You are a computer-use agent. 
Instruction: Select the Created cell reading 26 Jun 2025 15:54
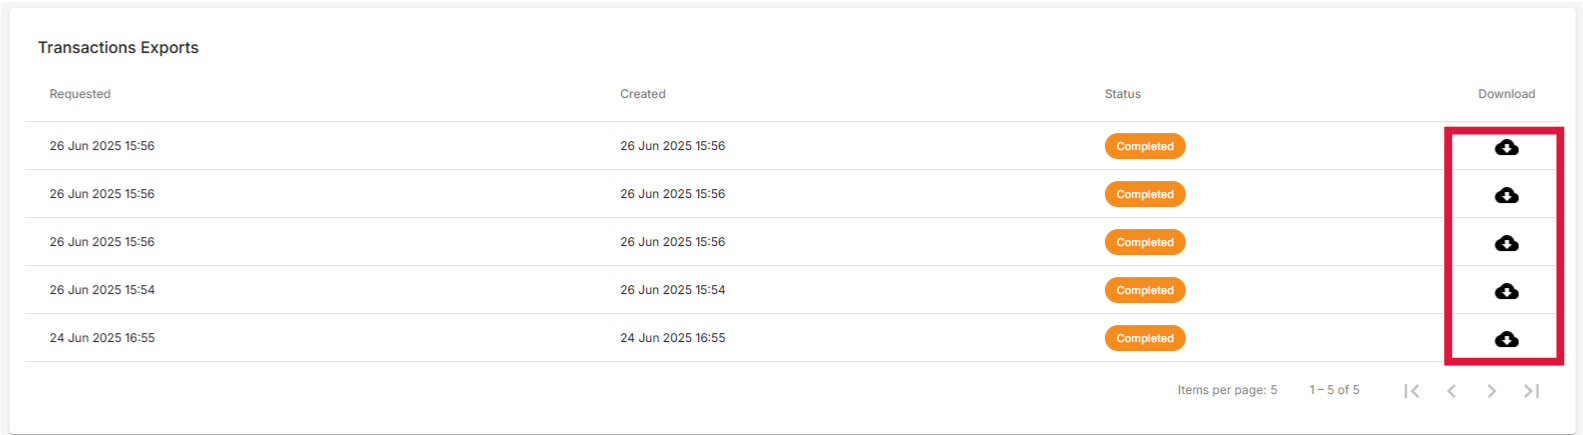click(x=672, y=290)
